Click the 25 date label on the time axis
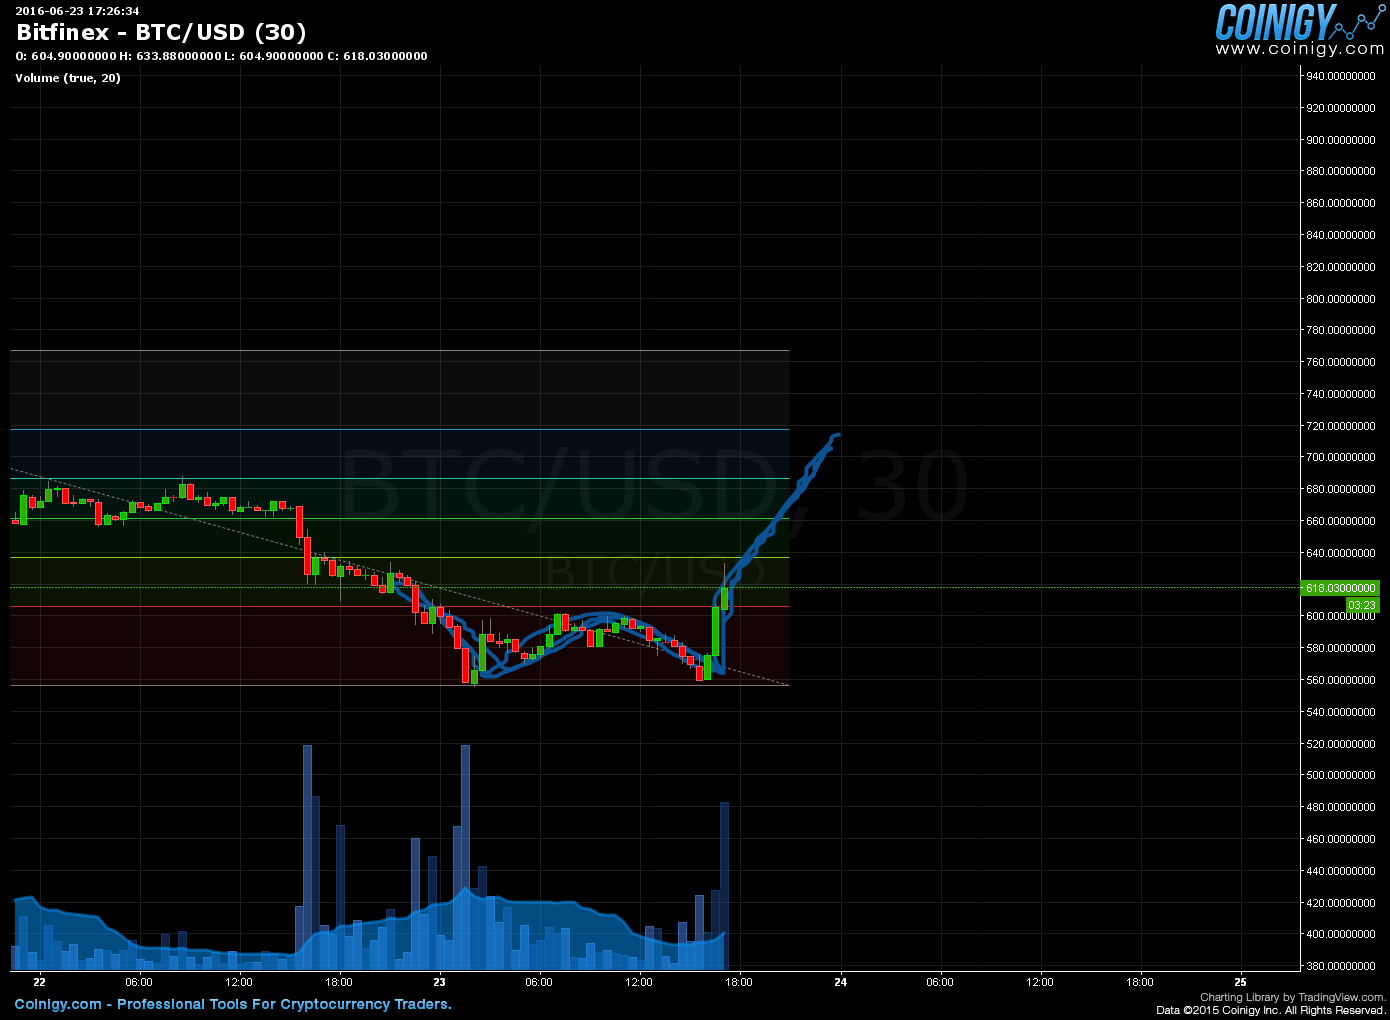 (1241, 982)
